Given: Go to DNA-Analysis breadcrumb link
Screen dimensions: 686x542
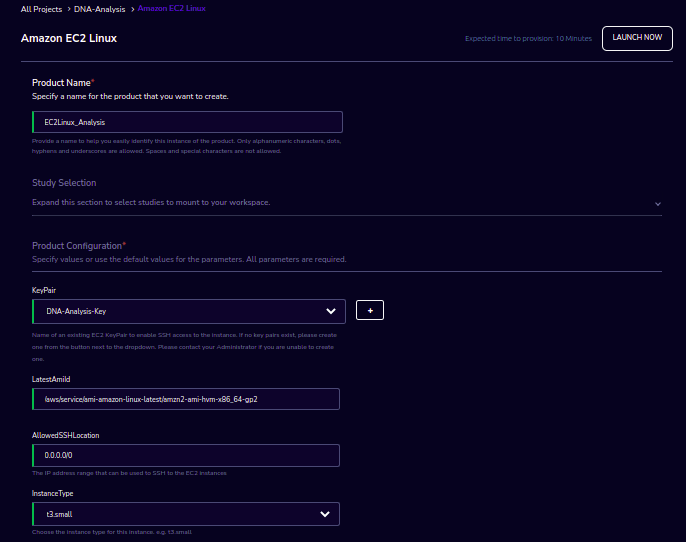Looking at the screenshot, I should [100, 9].
